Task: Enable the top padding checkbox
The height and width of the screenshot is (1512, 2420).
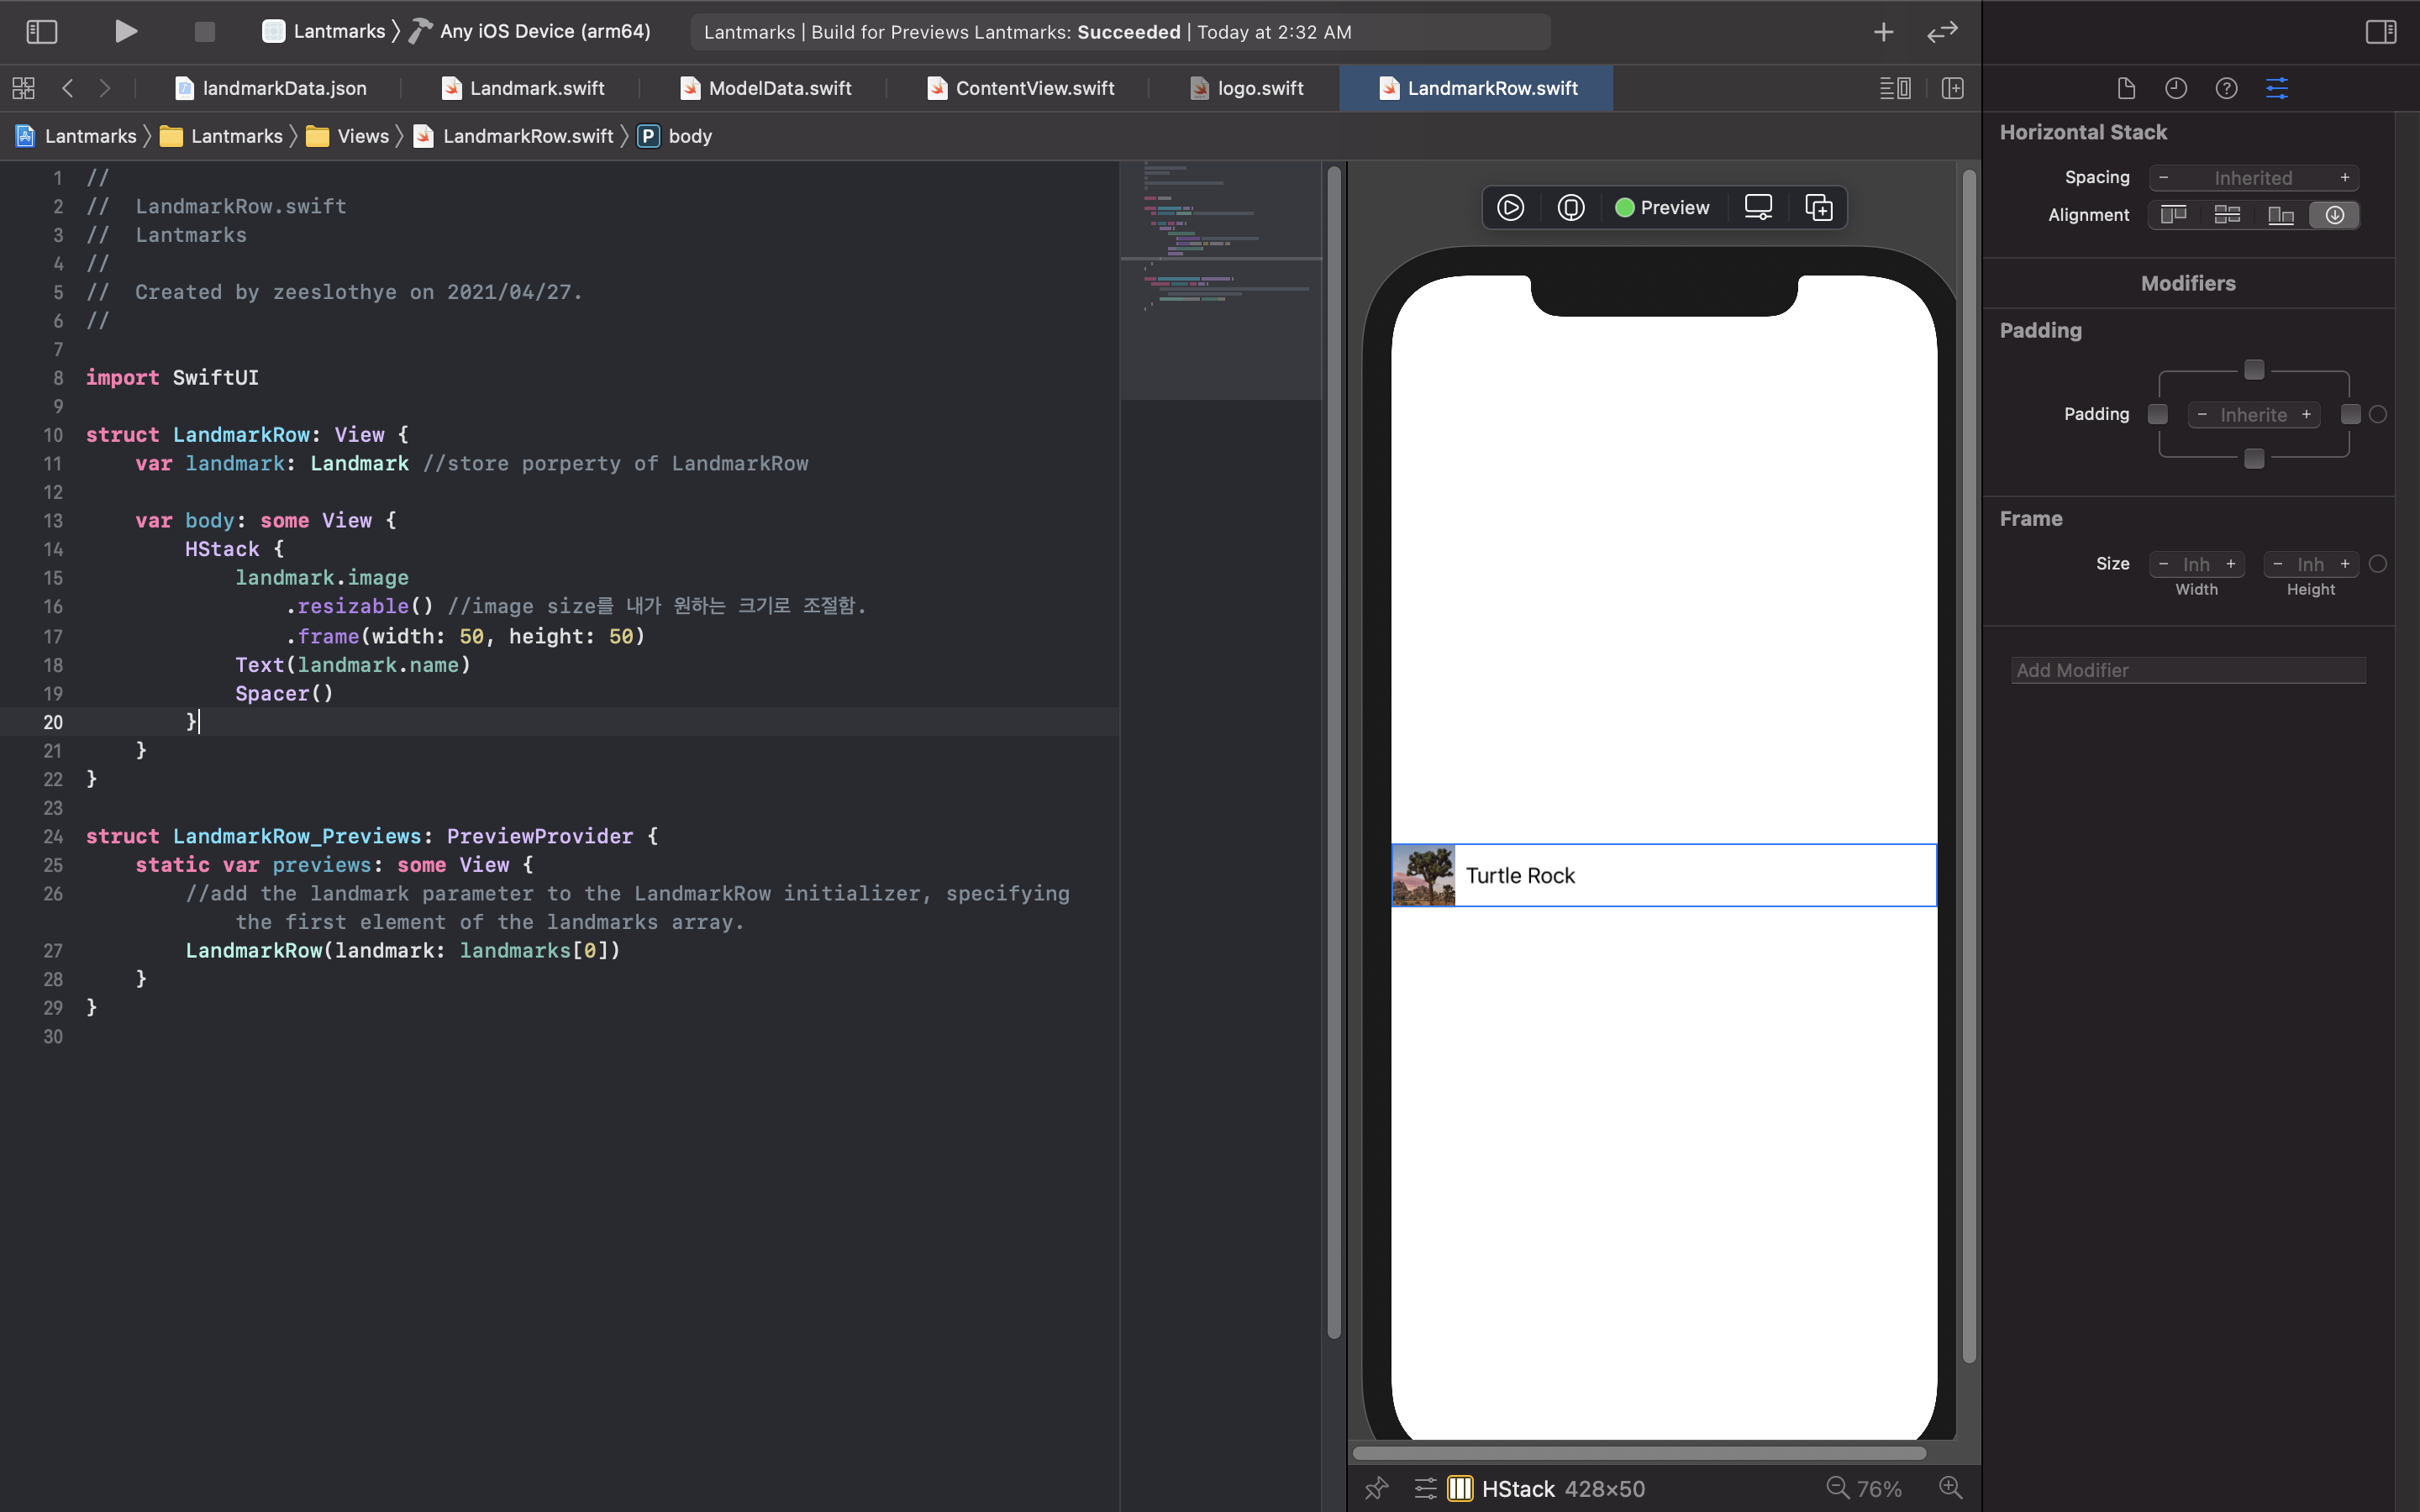Action: point(2254,370)
